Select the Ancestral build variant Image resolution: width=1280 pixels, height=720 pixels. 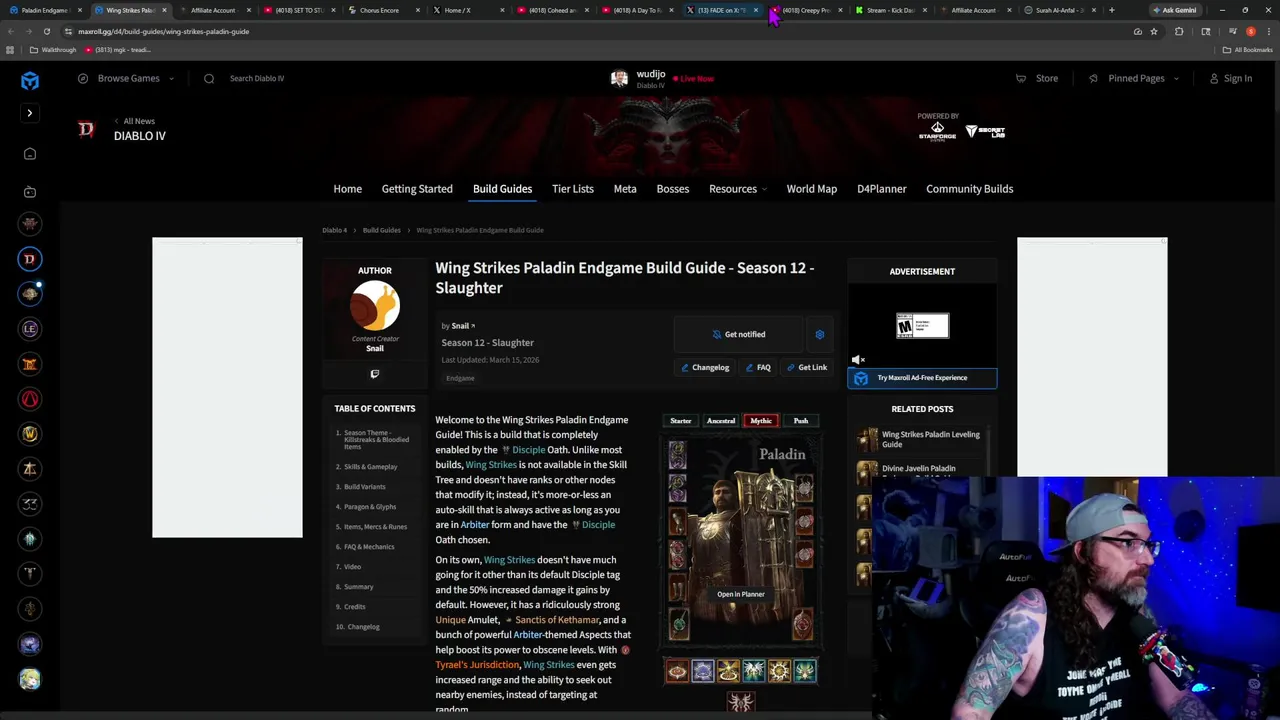tap(721, 421)
